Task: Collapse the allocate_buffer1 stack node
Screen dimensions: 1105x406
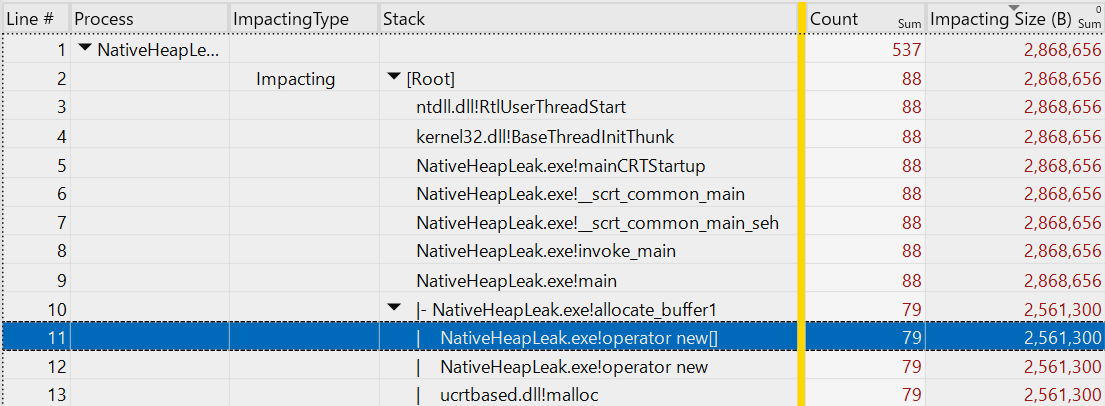Action: click(x=395, y=310)
